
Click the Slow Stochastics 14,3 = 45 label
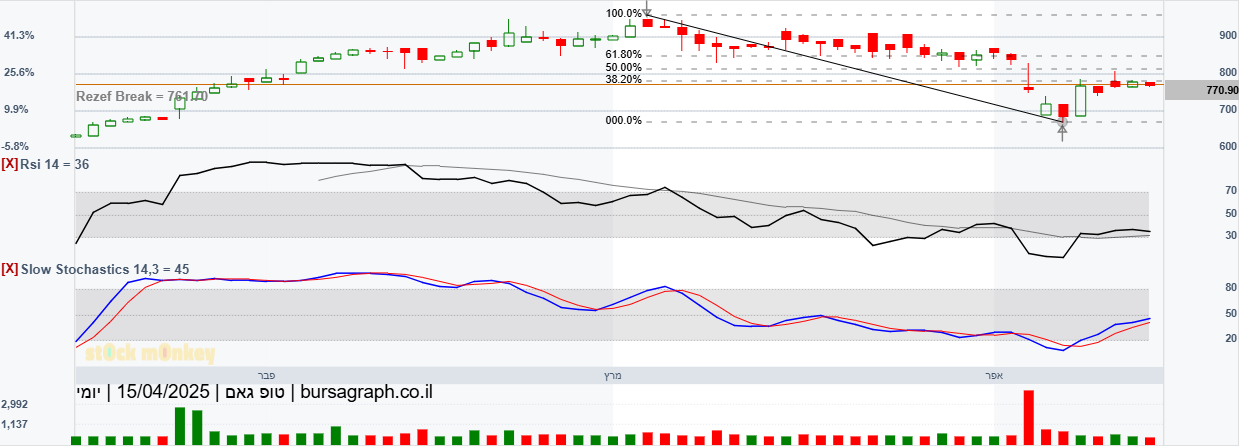[105, 269]
